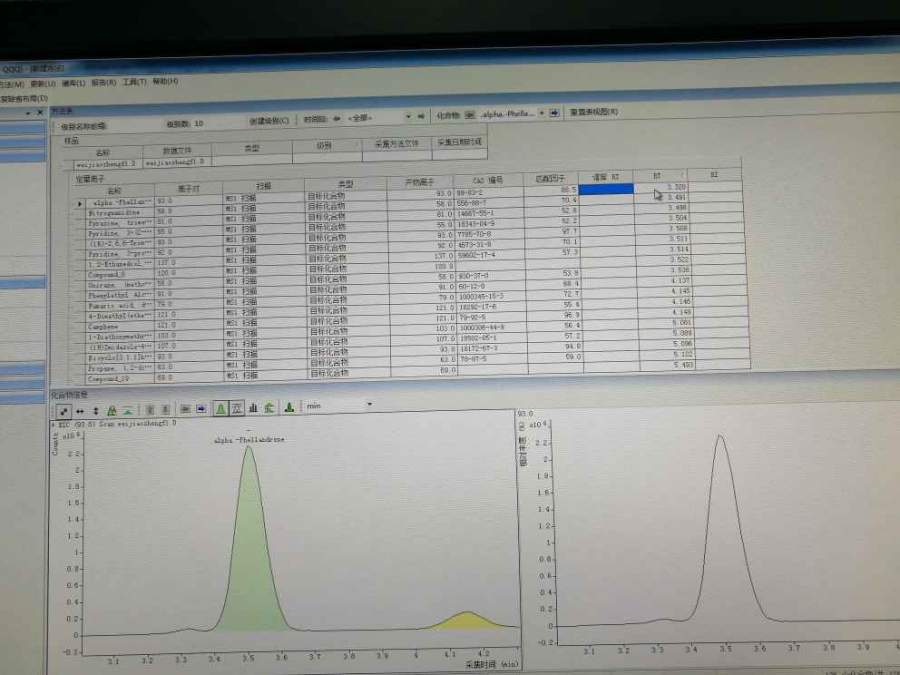
Task: Click the autoscale icon in chromatogram toolbar
Action: (x=64, y=411)
